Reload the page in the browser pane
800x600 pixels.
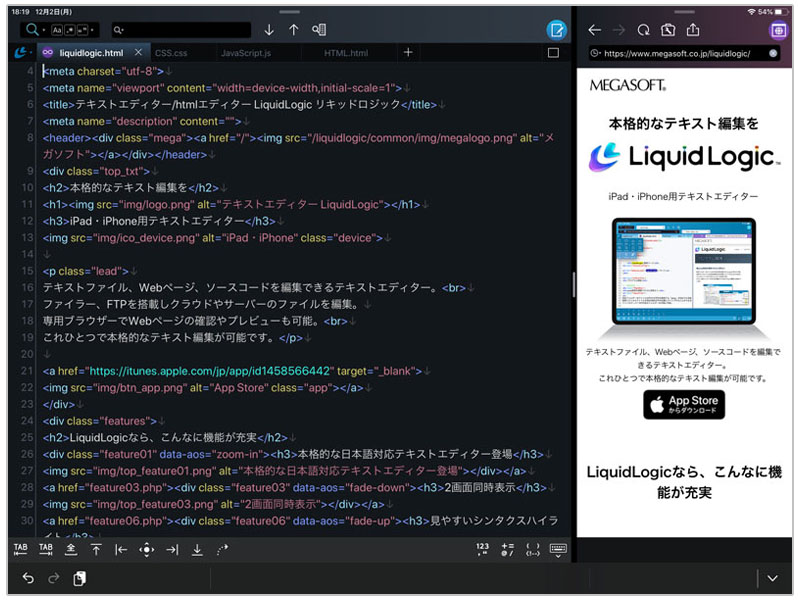(x=644, y=30)
